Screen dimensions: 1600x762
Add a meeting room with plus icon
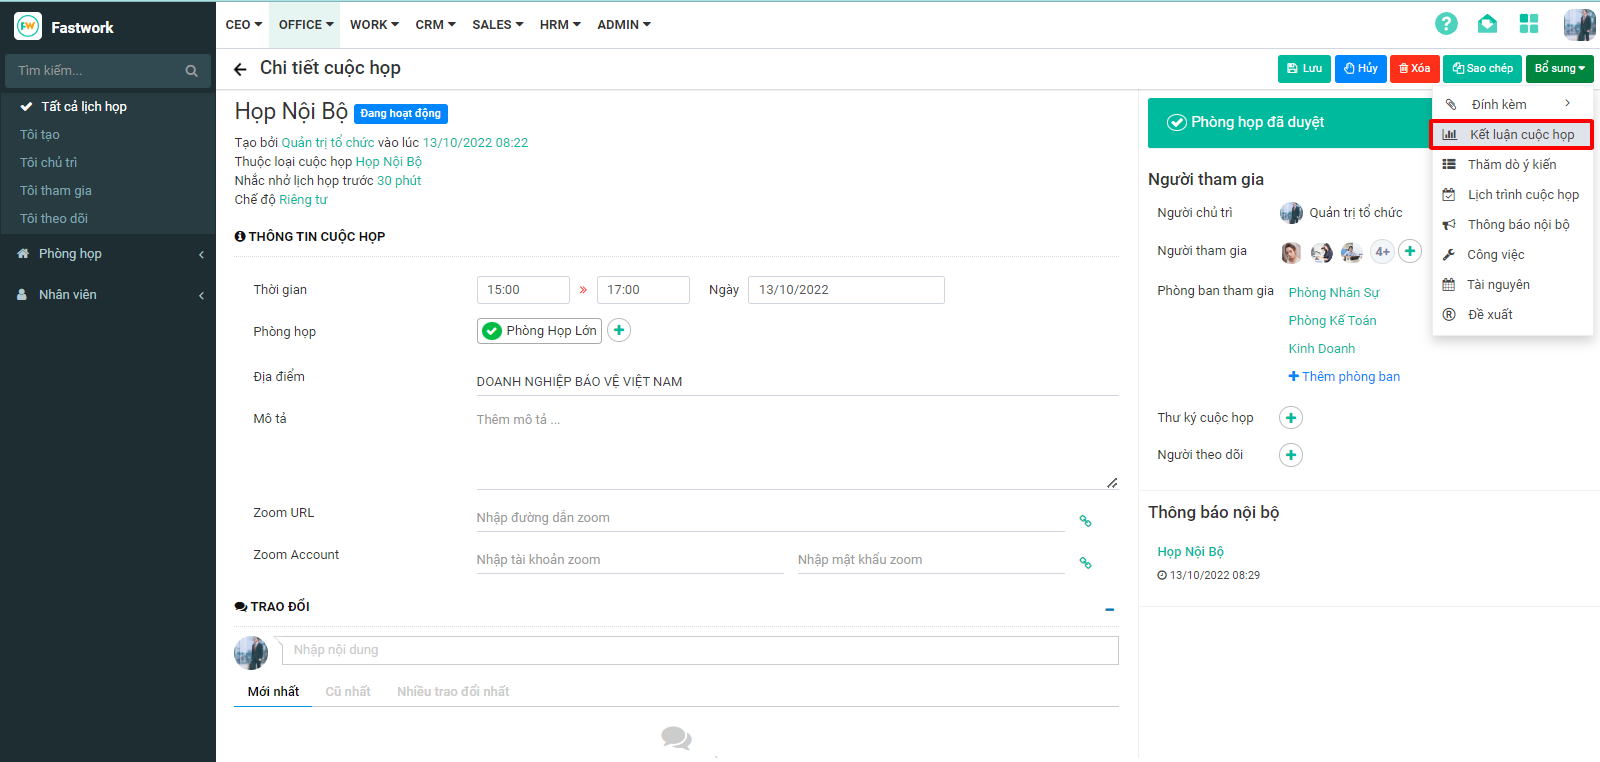point(619,330)
